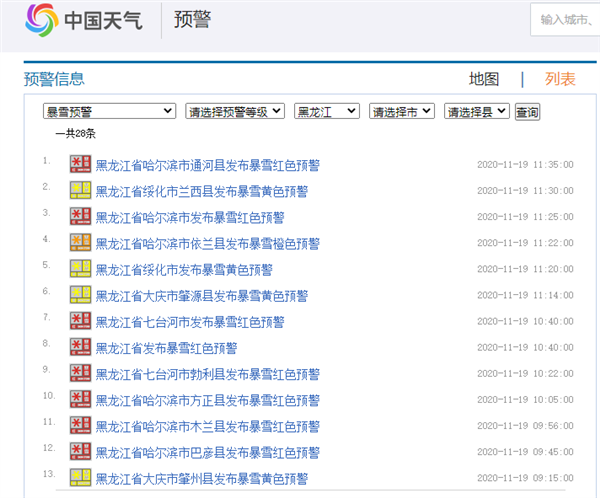This screenshot has height=498, width=600.
Task: Open link 黑龙江省七台河市勃利县发布暴雪红色预警
Action: (x=207, y=374)
